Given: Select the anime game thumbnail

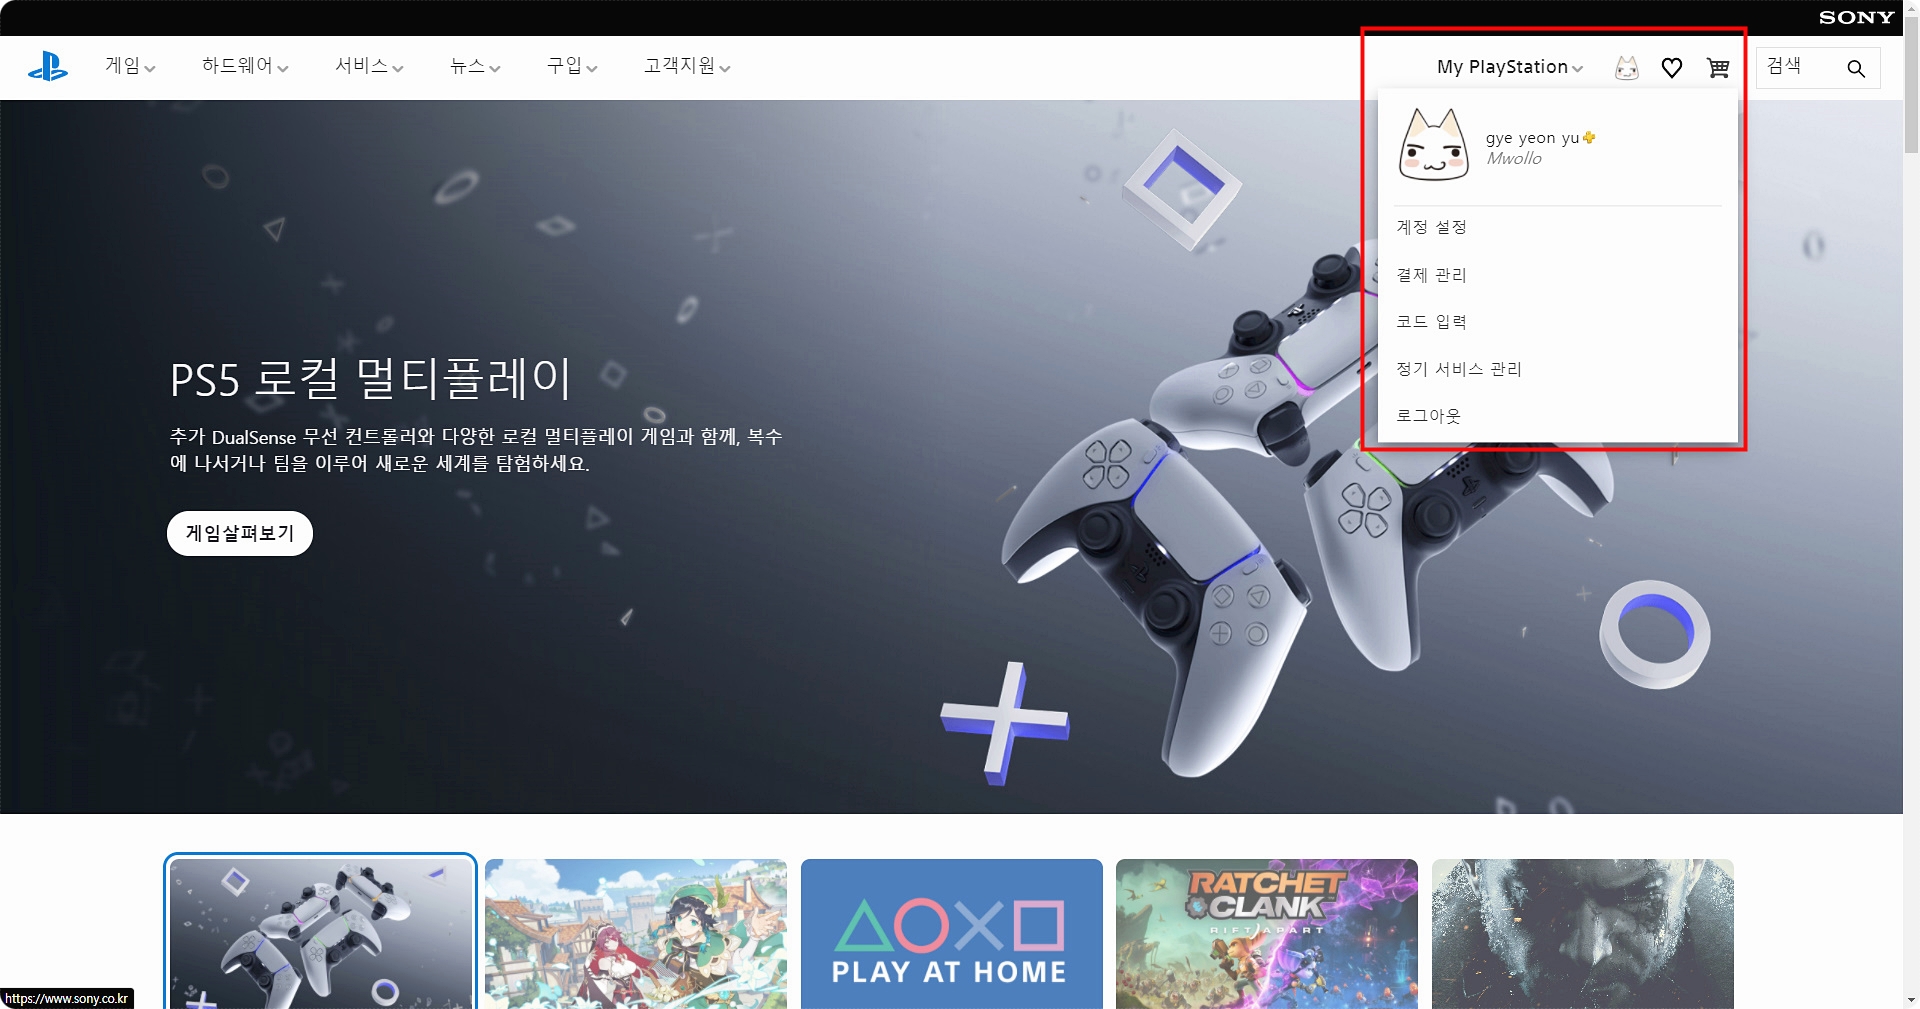Looking at the screenshot, I should (x=636, y=934).
